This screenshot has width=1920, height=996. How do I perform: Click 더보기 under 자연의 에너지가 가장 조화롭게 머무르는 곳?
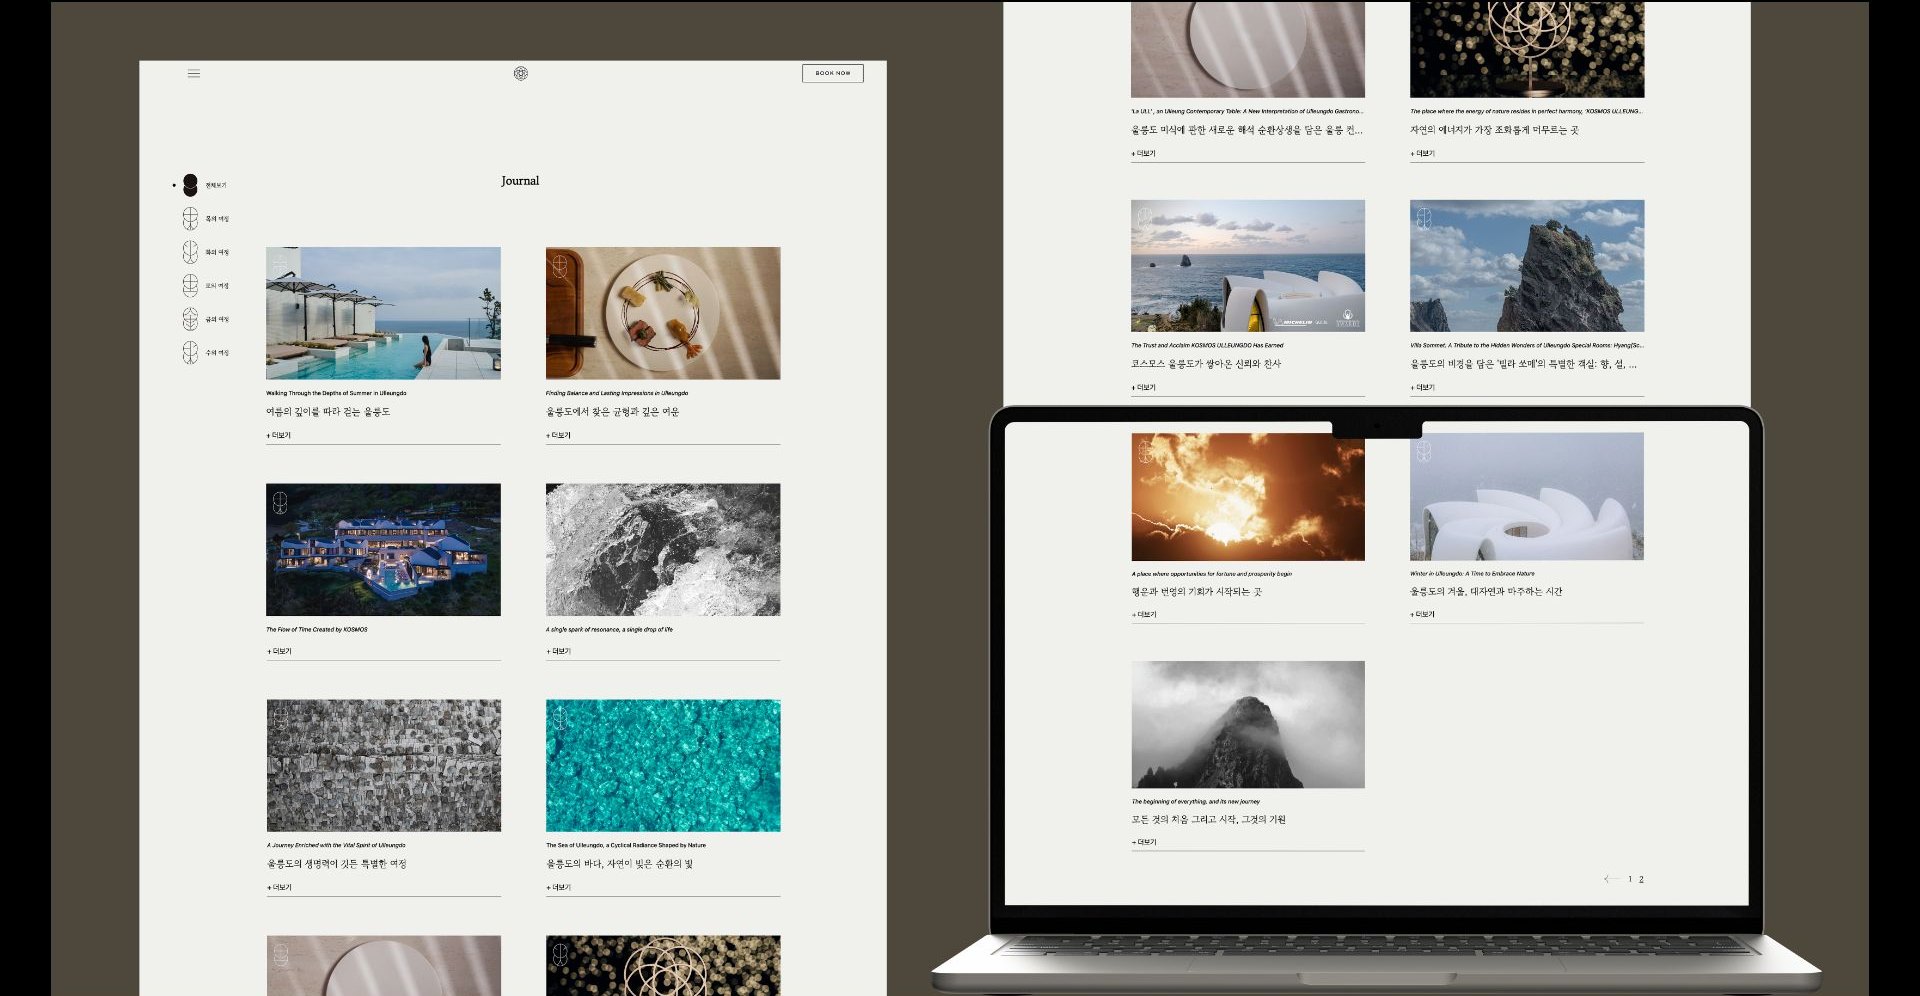click(x=1423, y=154)
